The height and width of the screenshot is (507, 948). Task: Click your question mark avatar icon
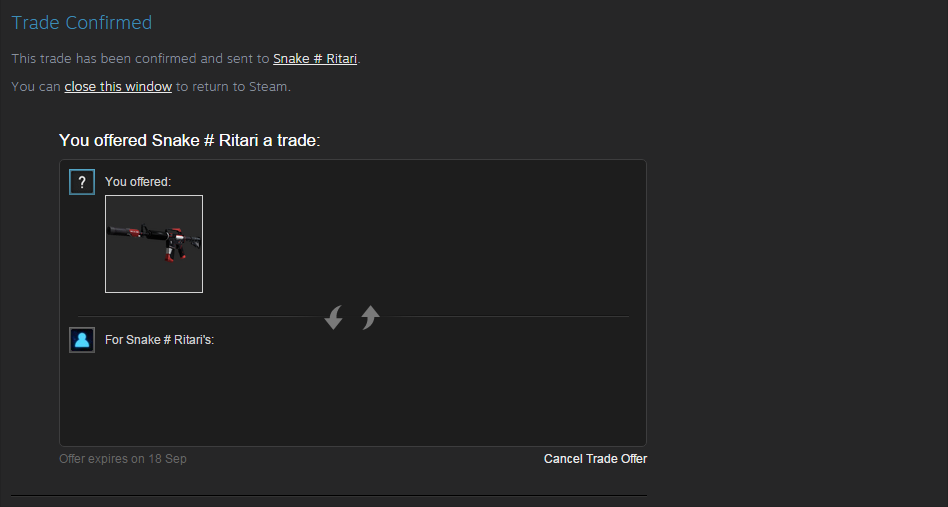pyautogui.click(x=82, y=182)
